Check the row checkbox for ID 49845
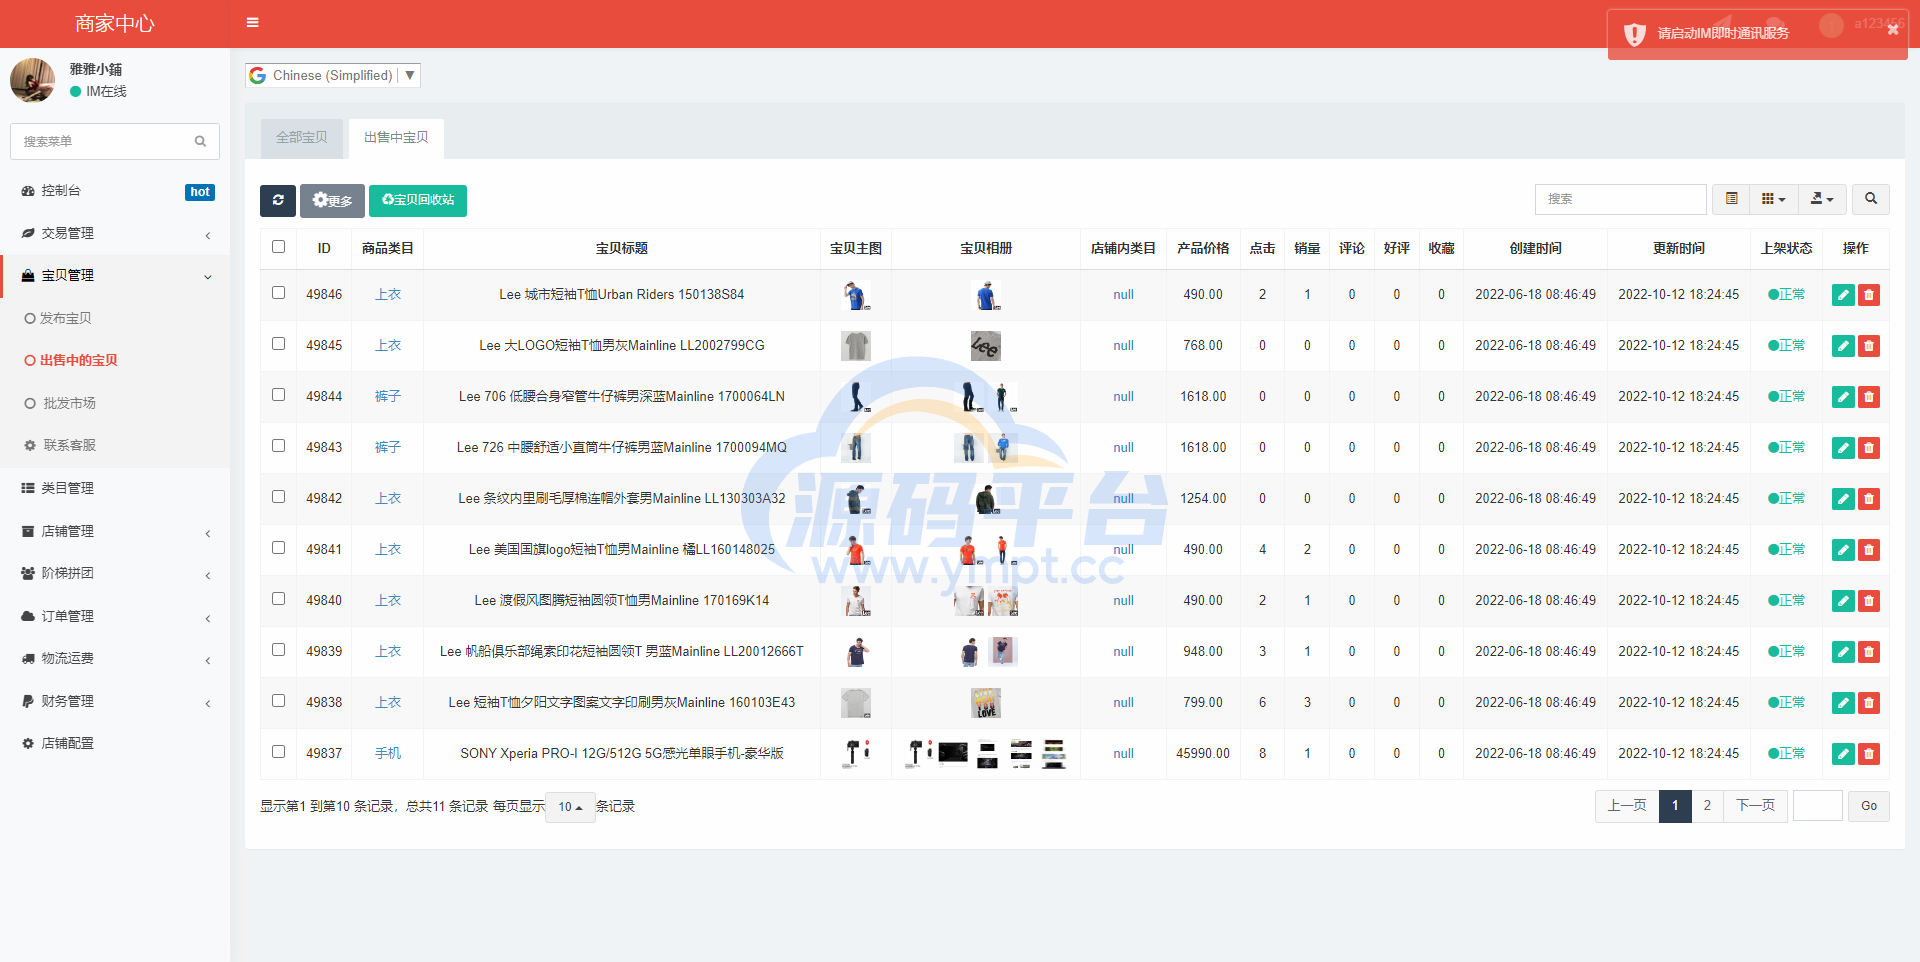Screen dimensions: 1920x962 point(279,344)
